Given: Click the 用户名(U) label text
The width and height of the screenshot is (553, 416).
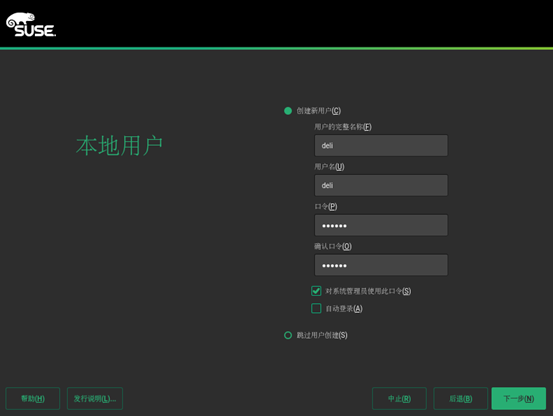Looking at the screenshot, I should [329, 166].
